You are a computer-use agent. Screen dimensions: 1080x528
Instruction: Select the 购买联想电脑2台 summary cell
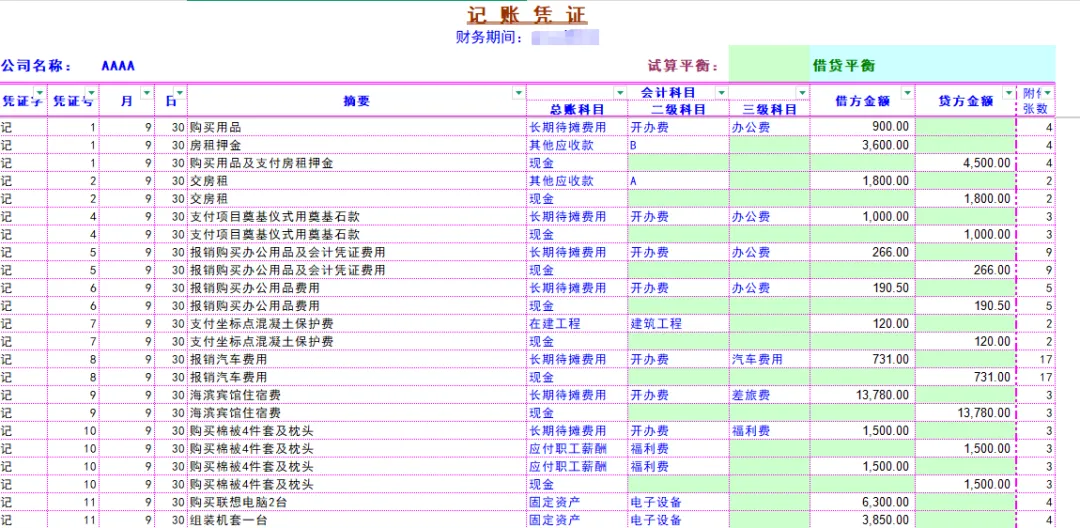click(x=357, y=503)
